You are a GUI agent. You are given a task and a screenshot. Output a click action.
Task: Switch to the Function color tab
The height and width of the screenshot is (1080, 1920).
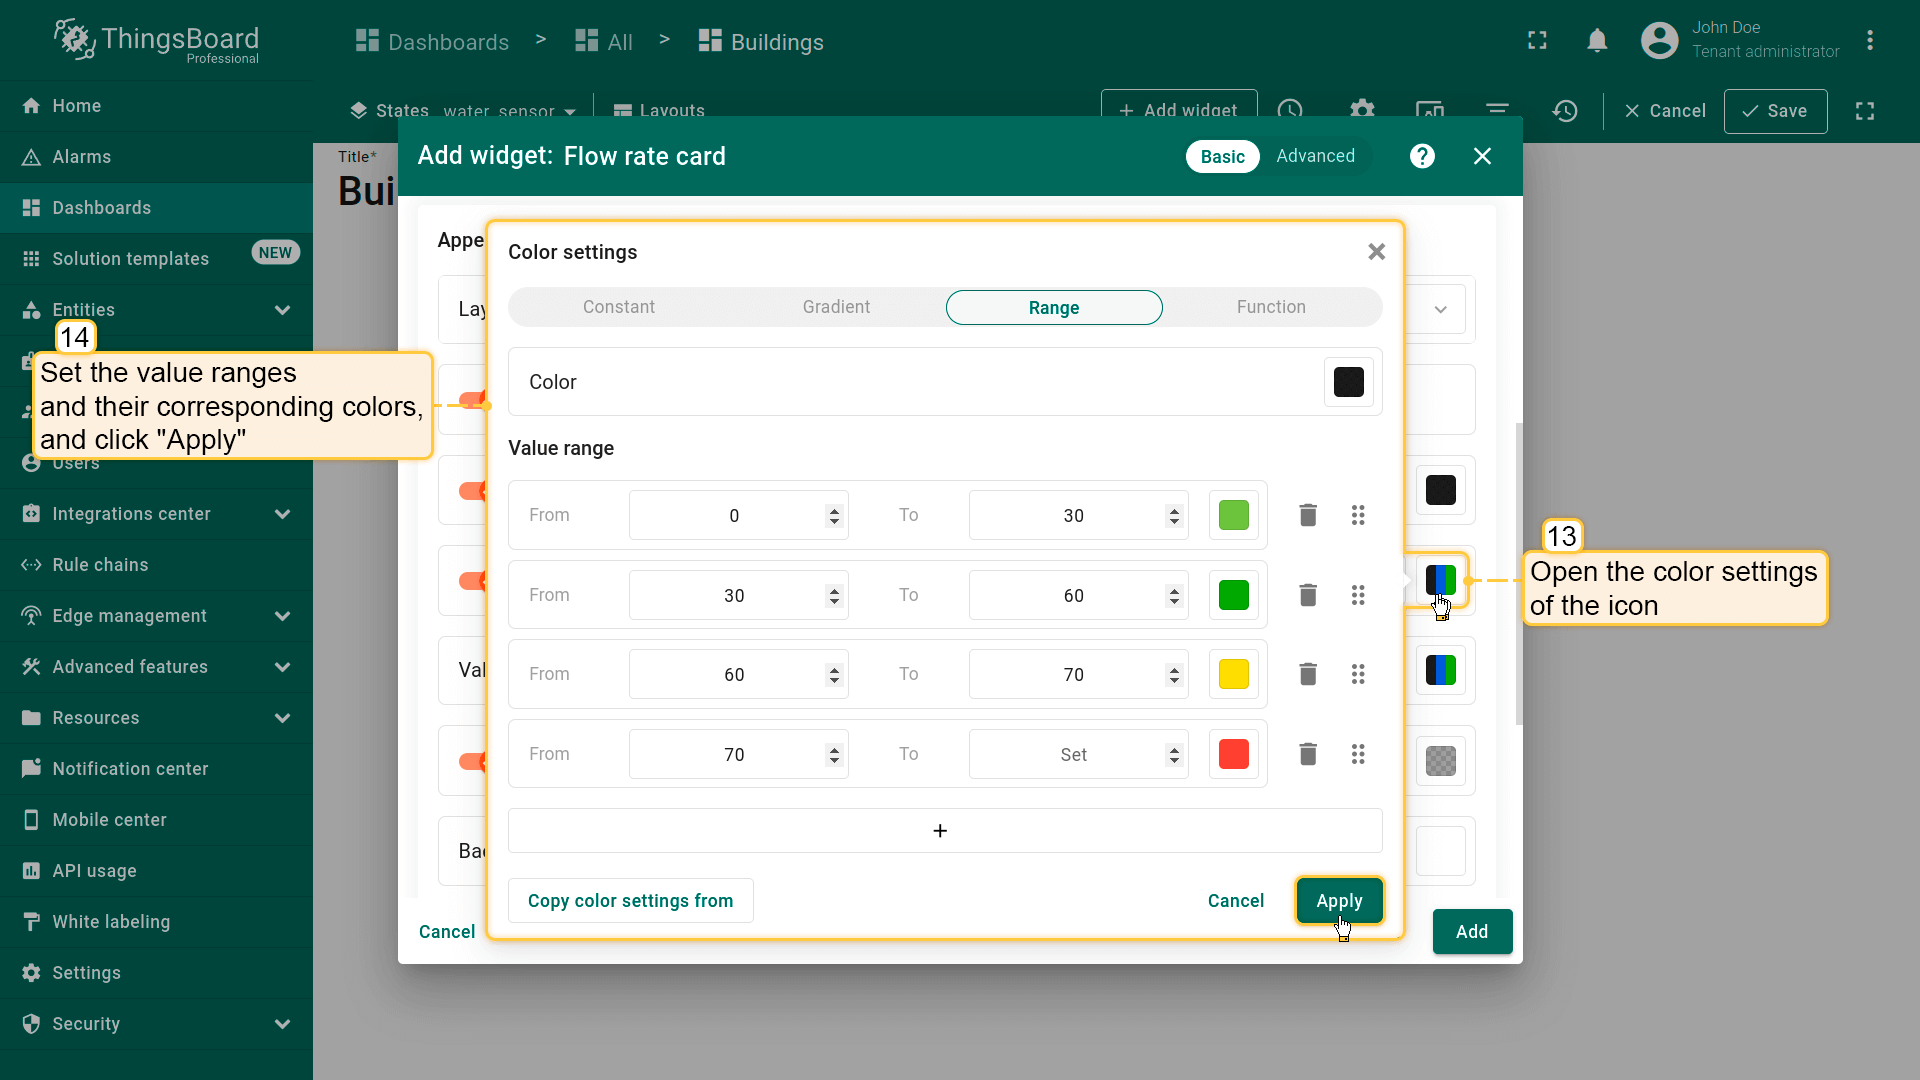(1271, 307)
